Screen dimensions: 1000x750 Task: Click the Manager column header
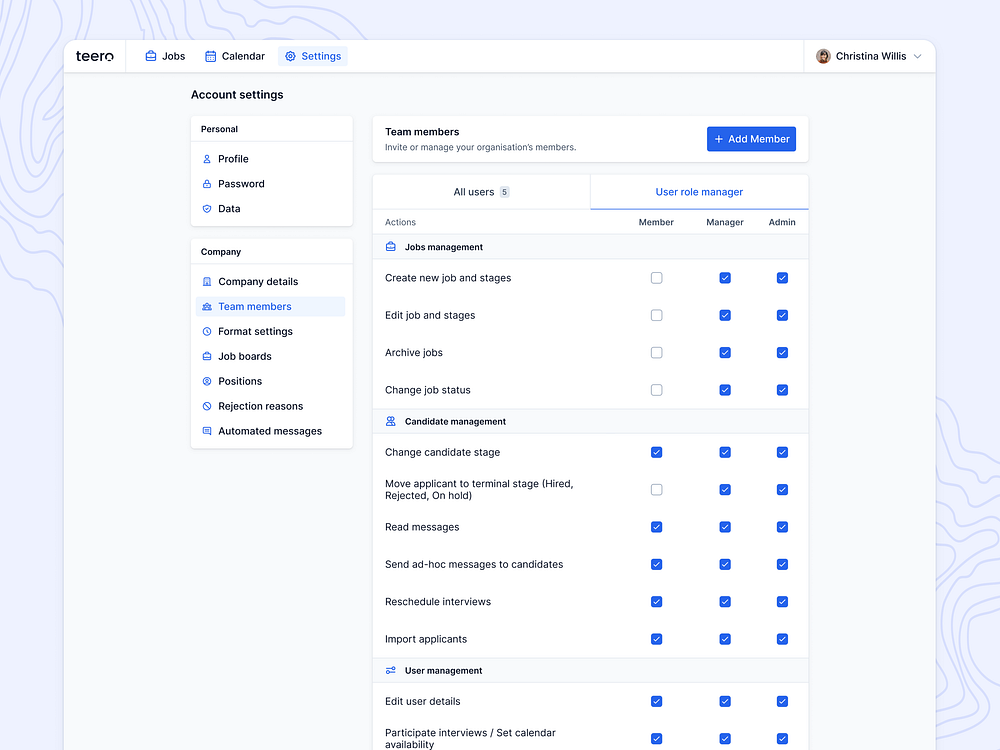pyautogui.click(x=724, y=222)
